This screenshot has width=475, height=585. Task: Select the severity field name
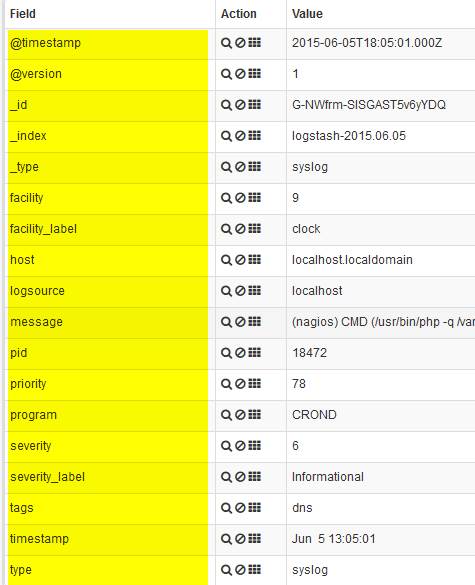click(31, 446)
